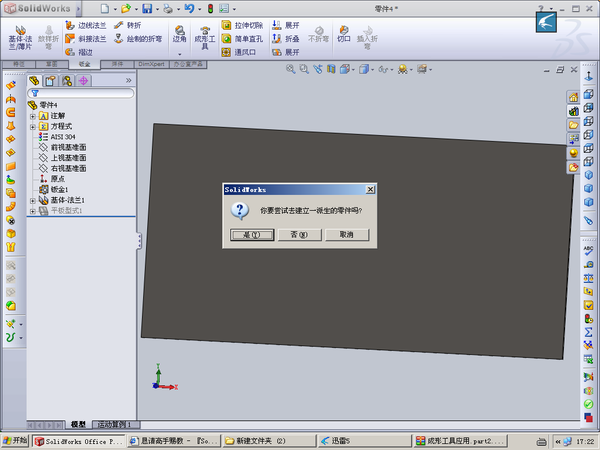This screenshot has width=600, height=450.
Task: Switch to the DimXpert ribbon tab
Action: pyautogui.click(x=152, y=64)
